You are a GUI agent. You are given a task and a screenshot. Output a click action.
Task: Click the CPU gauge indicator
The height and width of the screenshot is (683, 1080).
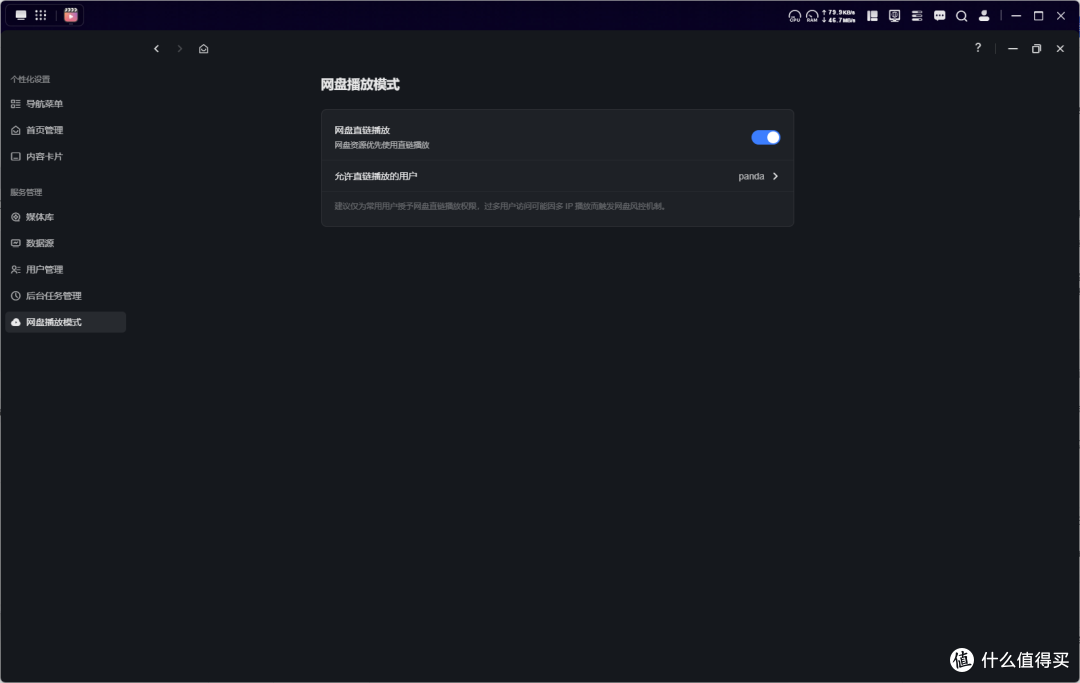click(794, 16)
